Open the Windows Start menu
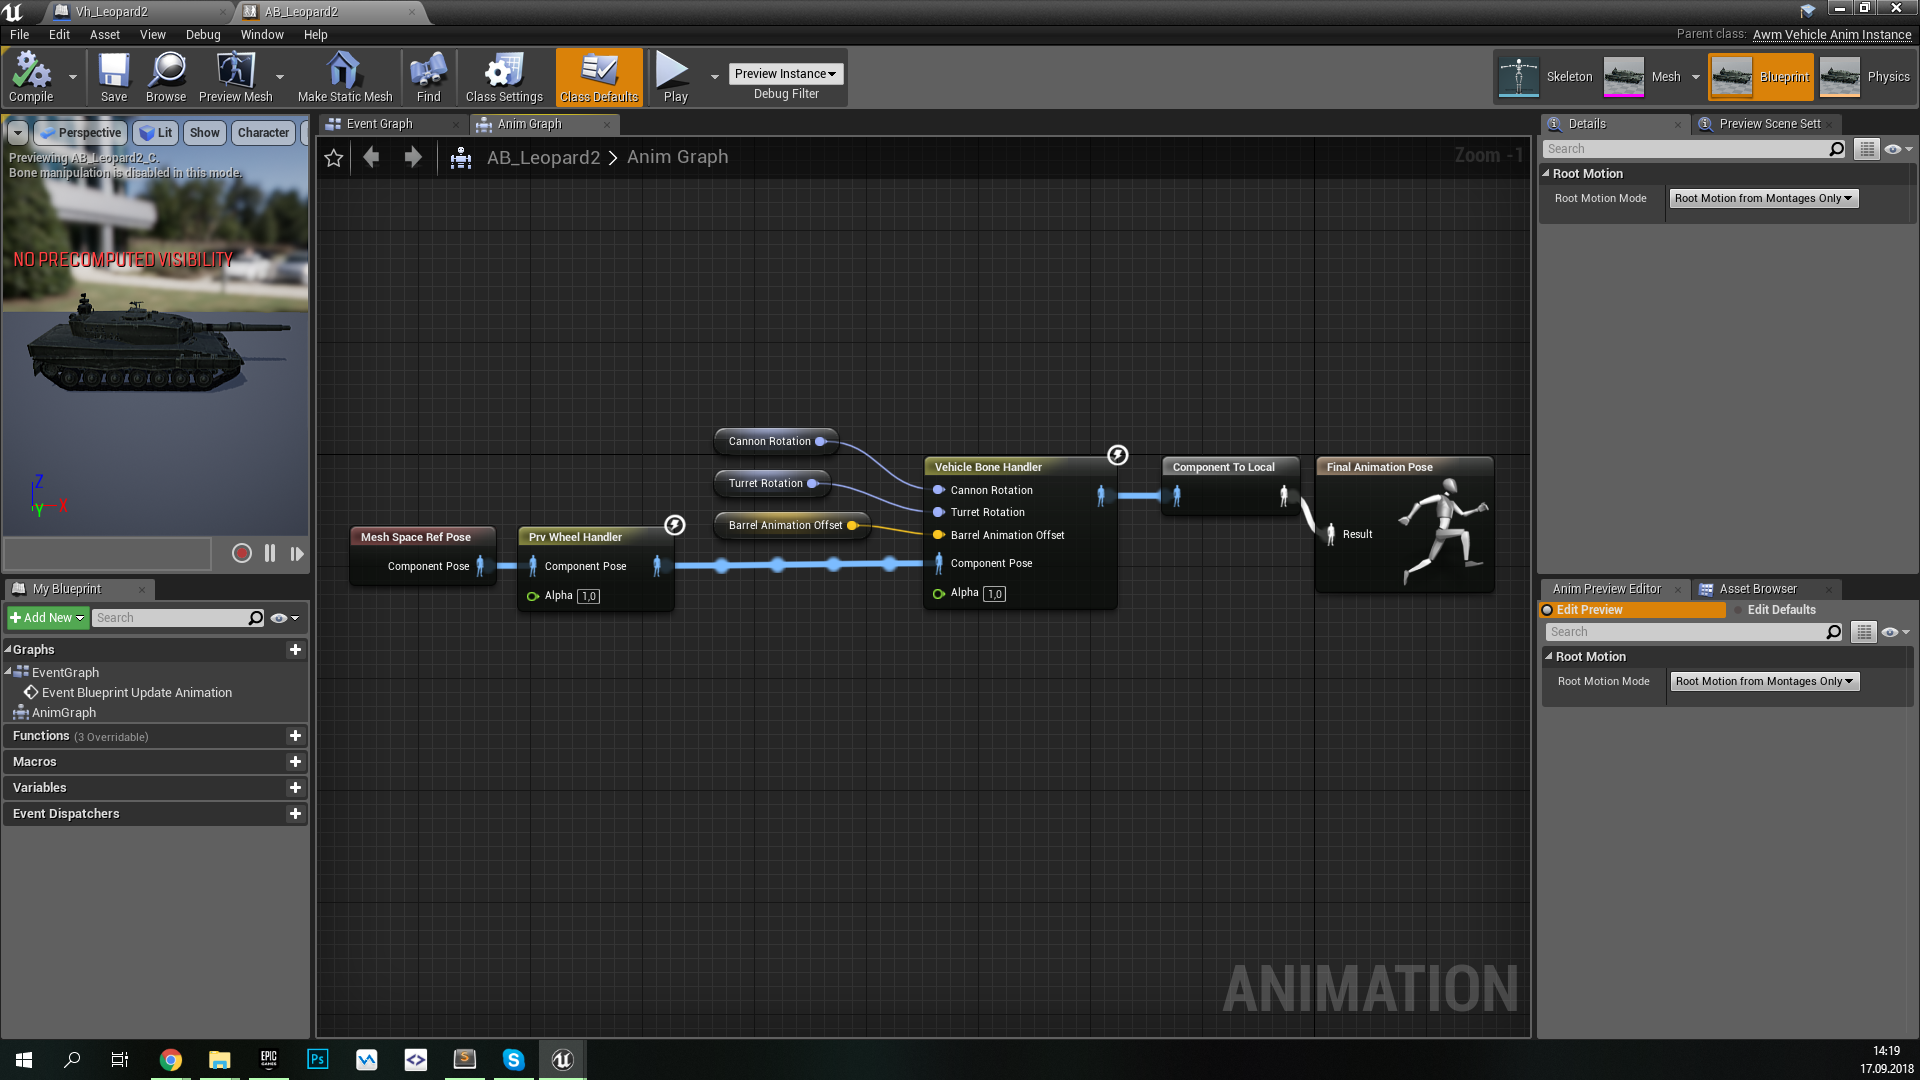Image resolution: width=1920 pixels, height=1080 pixels. click(24, 1060)
